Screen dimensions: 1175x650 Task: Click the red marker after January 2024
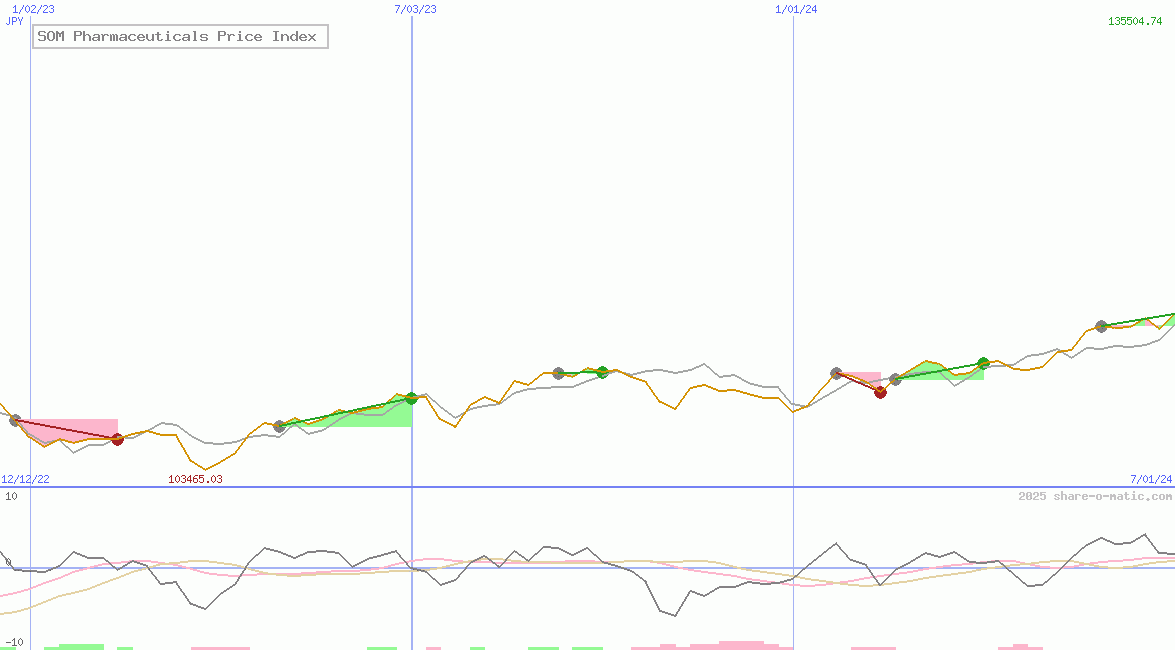(x=880, y=394)
